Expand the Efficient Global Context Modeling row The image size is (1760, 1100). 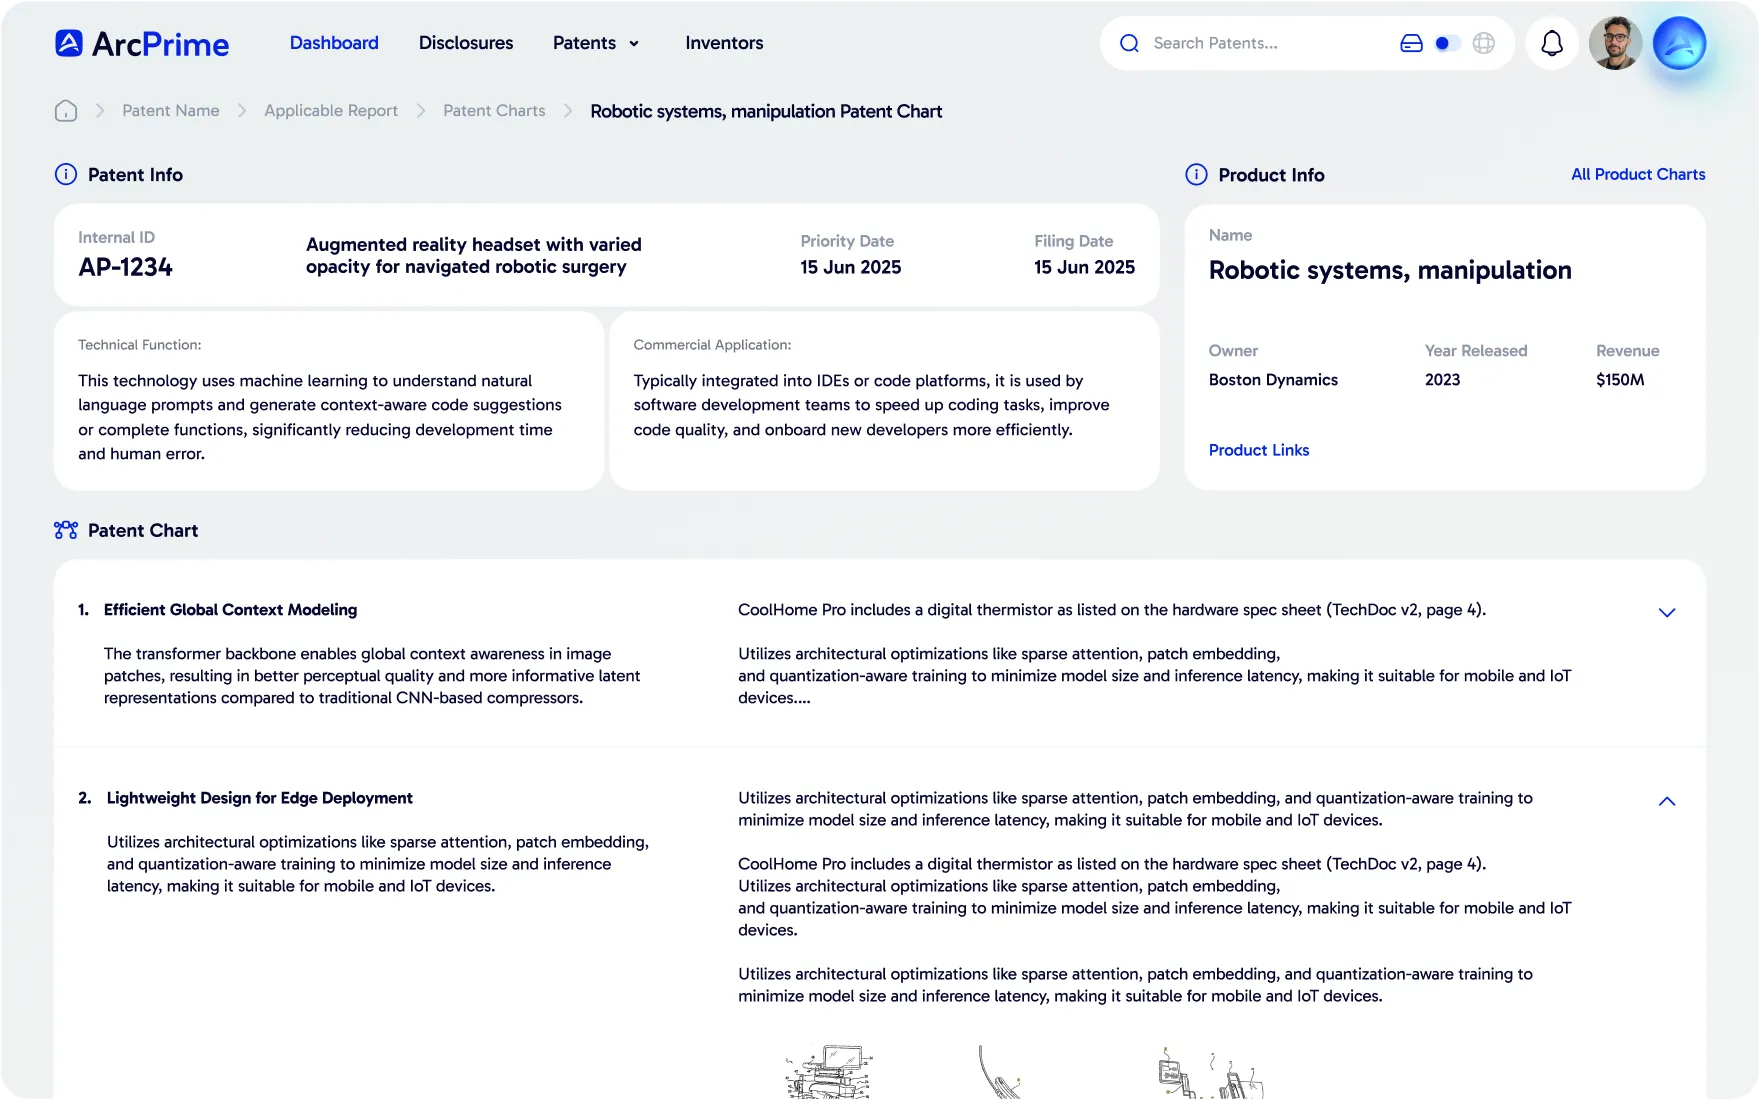(x=1666, y=612)
